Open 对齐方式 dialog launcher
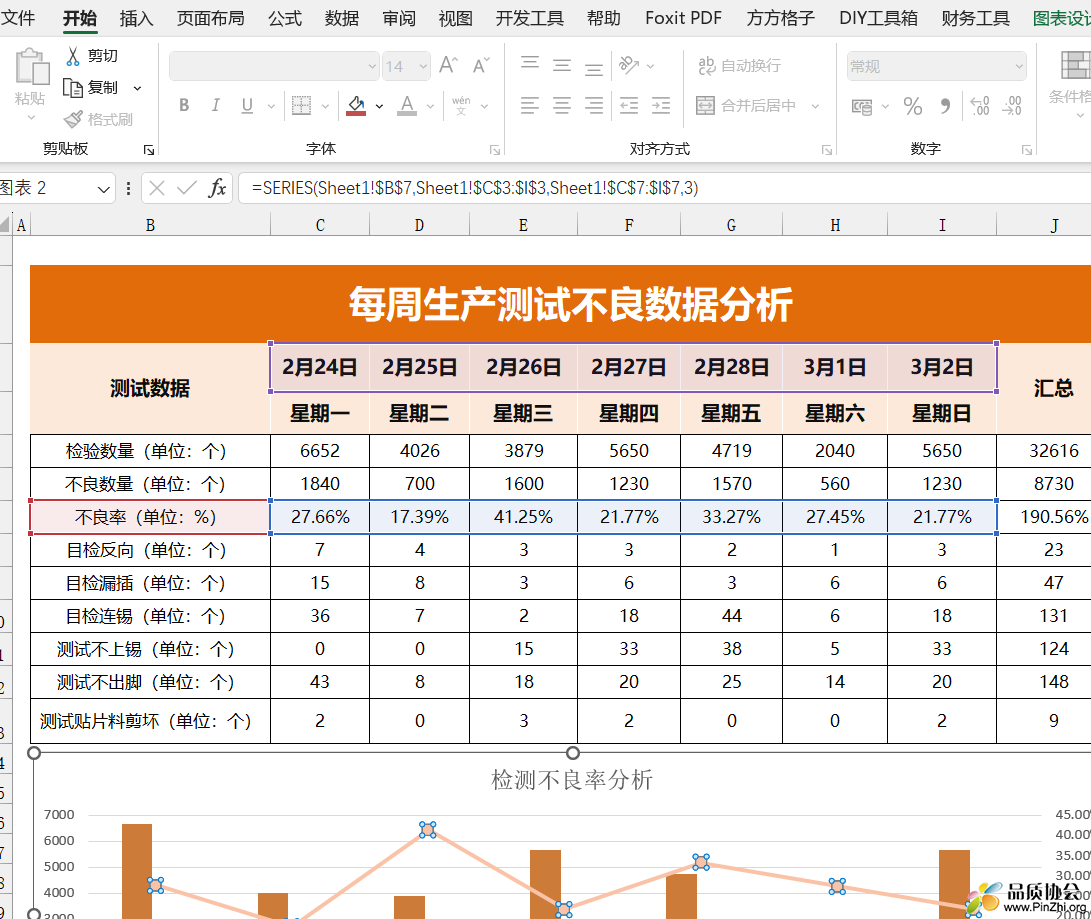The width and height of the screenshot is (1091, 919). pyautogui.click(x=827, y=150)
